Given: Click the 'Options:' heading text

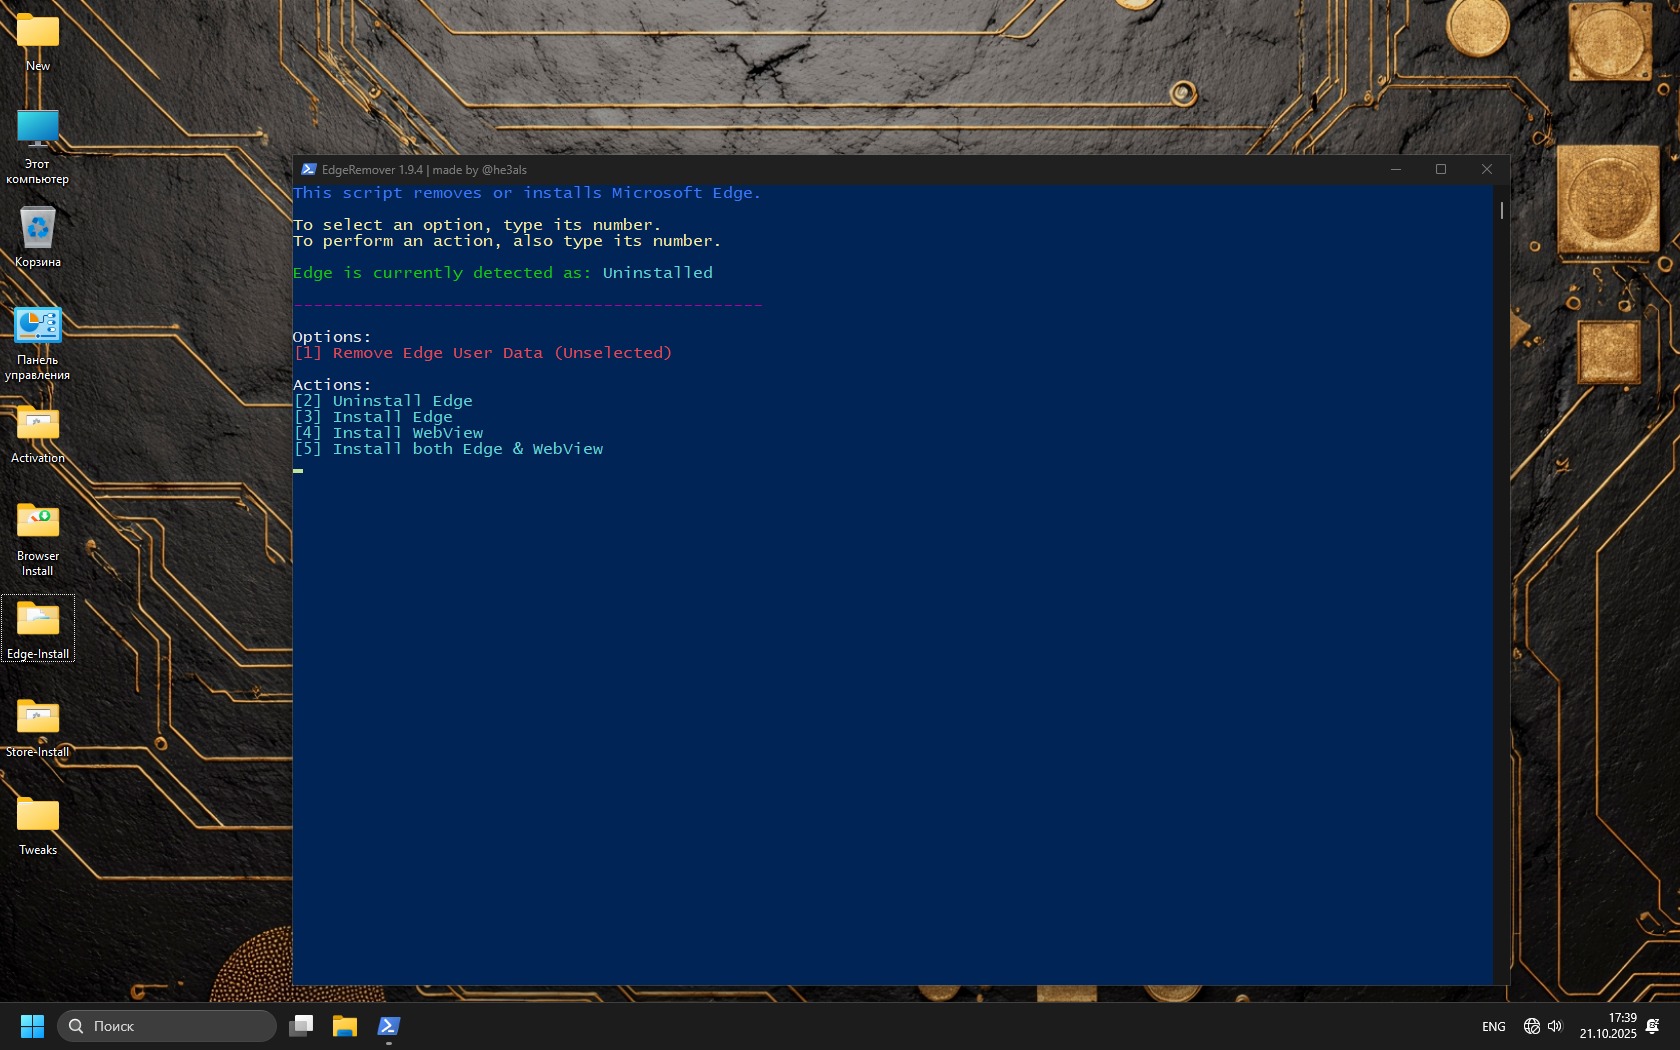Looking at the screenshot, I should point(332,337).
